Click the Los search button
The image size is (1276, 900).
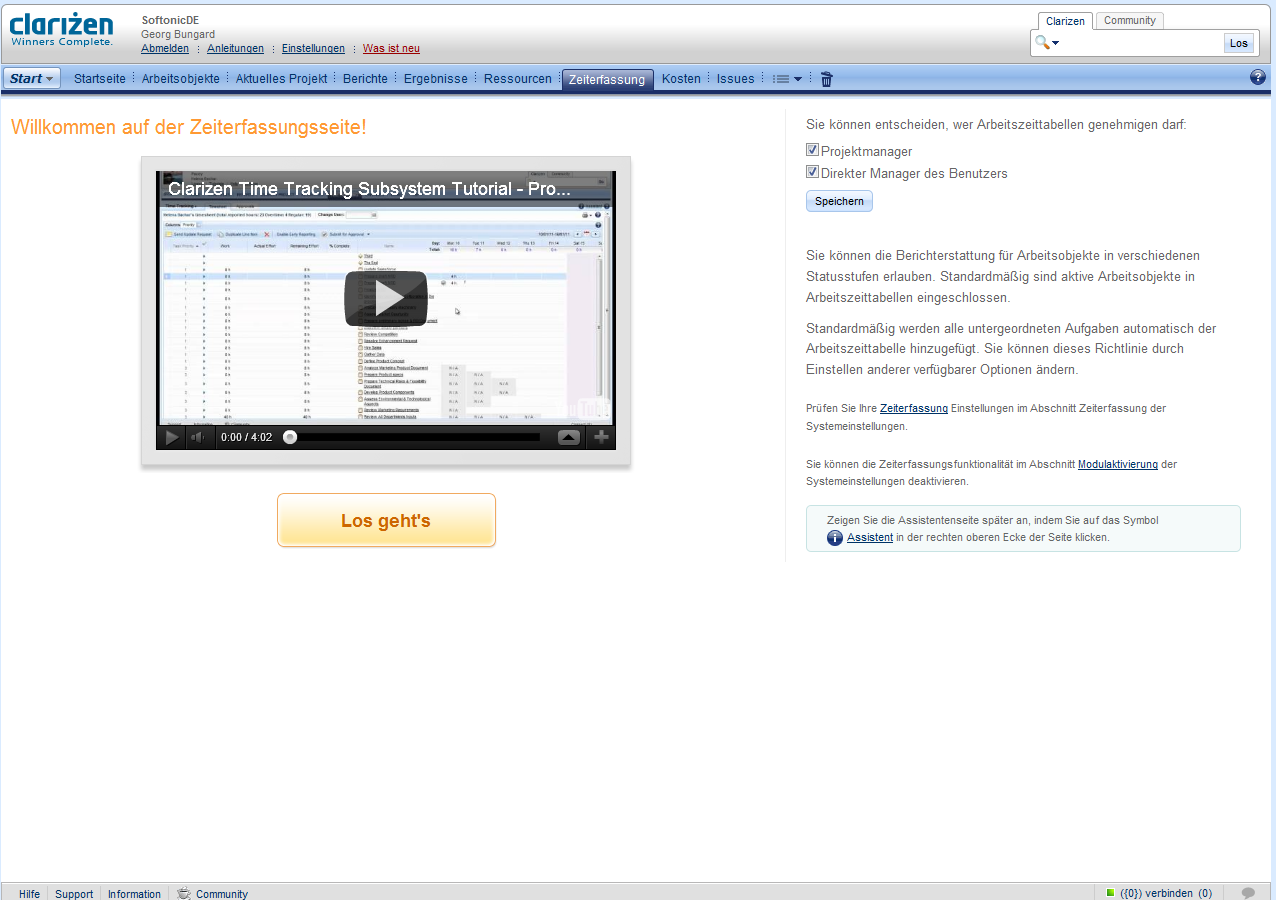click(1239, 43)
